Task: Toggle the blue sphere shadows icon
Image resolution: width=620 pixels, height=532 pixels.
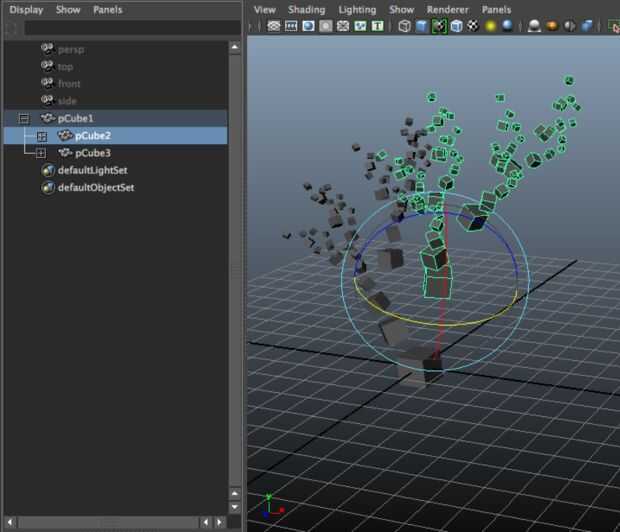Action: [x=507, y=26]
